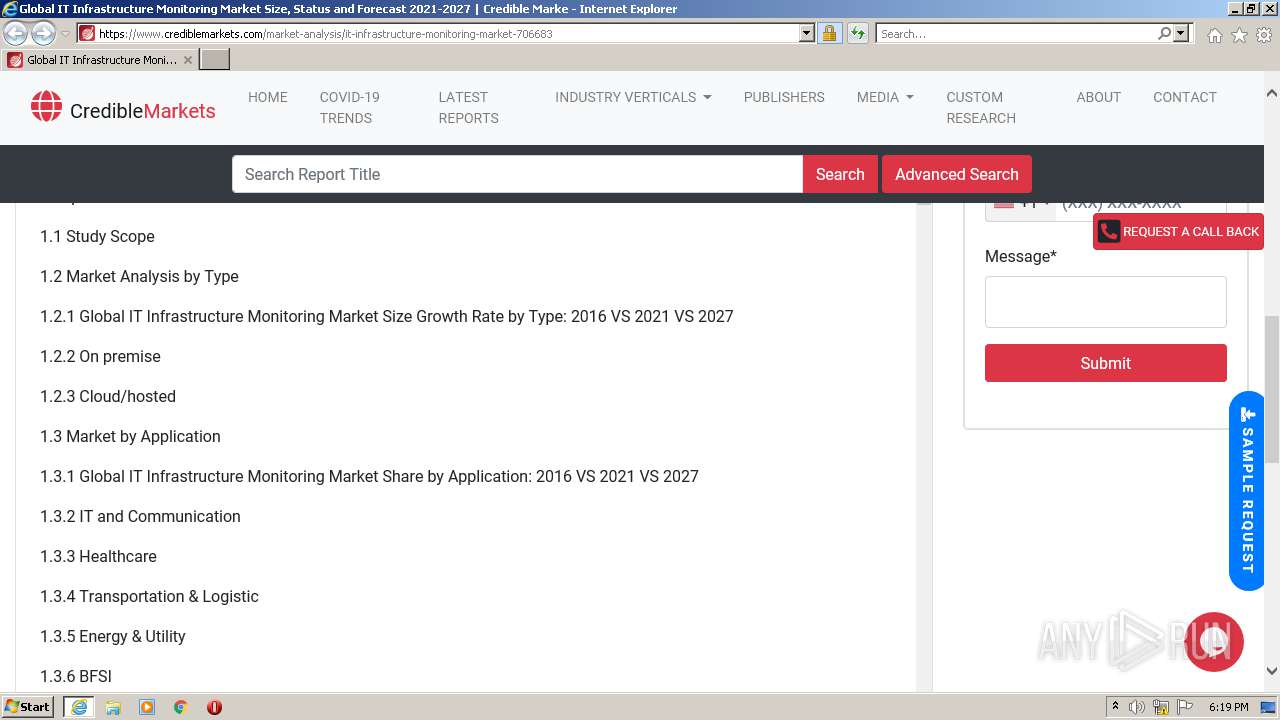Click the red shield taskbar icon
Viewport: 1280px width, 720px height.
[x=214, y=707]
